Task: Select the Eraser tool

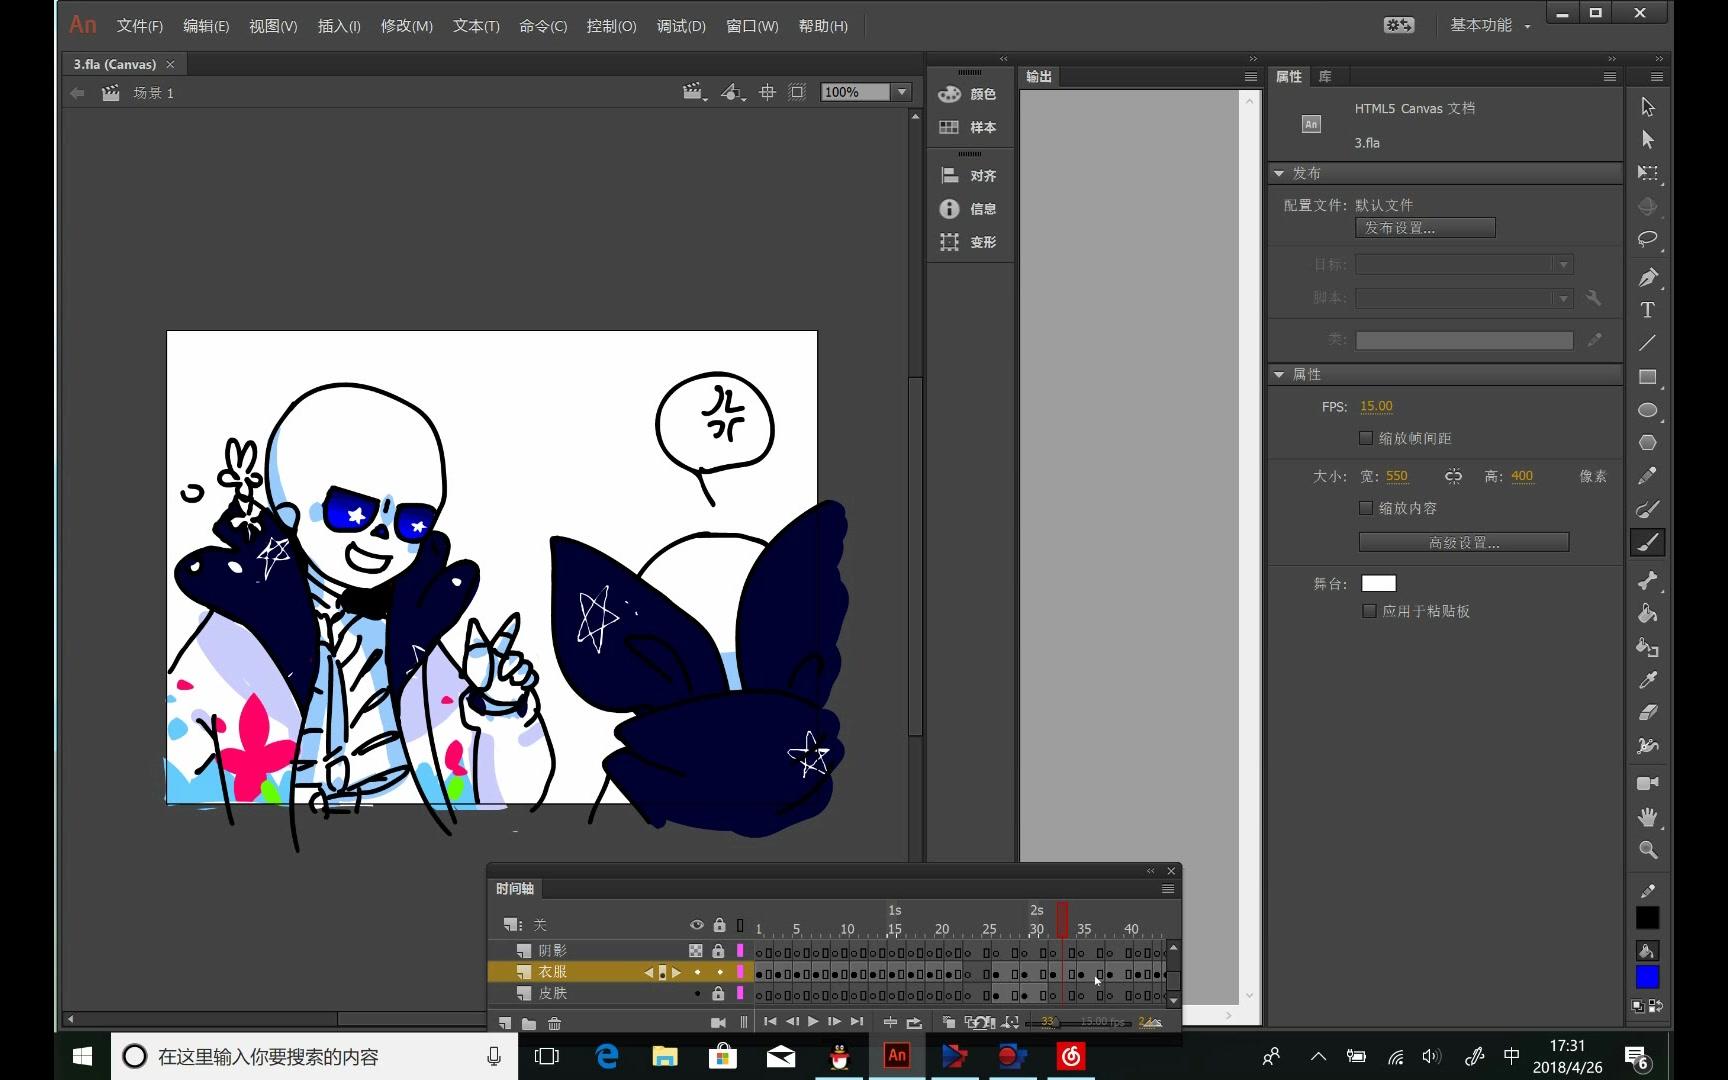Action: pyautogui.click(x=1648, y=713)
